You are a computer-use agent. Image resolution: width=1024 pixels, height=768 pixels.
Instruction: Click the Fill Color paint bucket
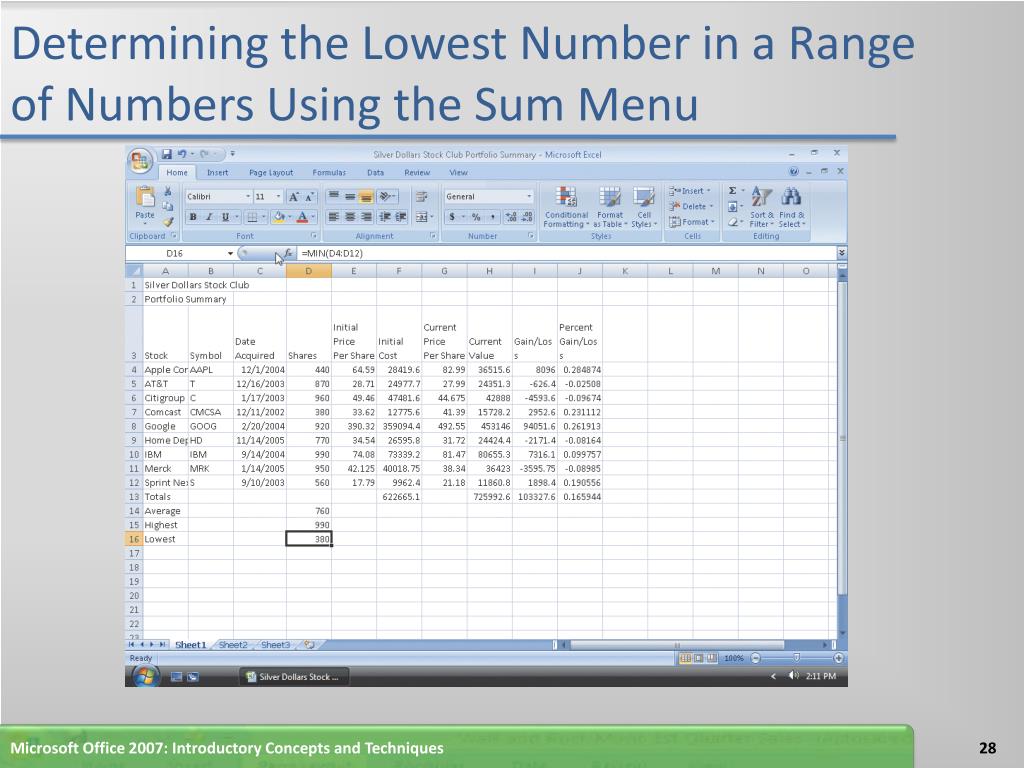tap(279, 217)
